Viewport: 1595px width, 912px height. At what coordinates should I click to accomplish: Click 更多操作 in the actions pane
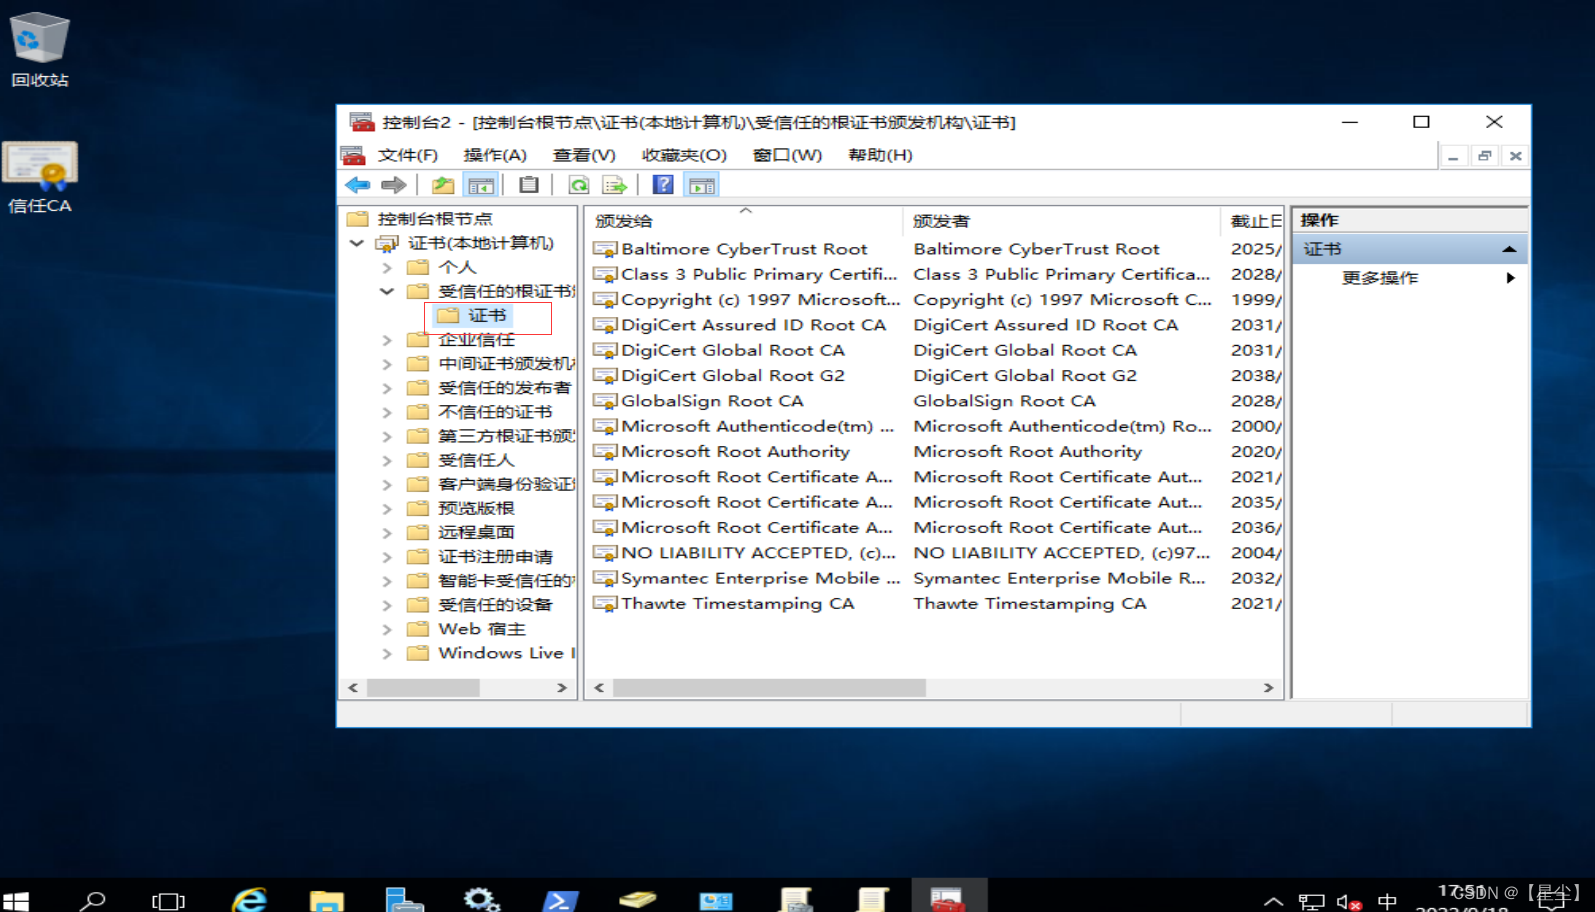pos(1380,278)
